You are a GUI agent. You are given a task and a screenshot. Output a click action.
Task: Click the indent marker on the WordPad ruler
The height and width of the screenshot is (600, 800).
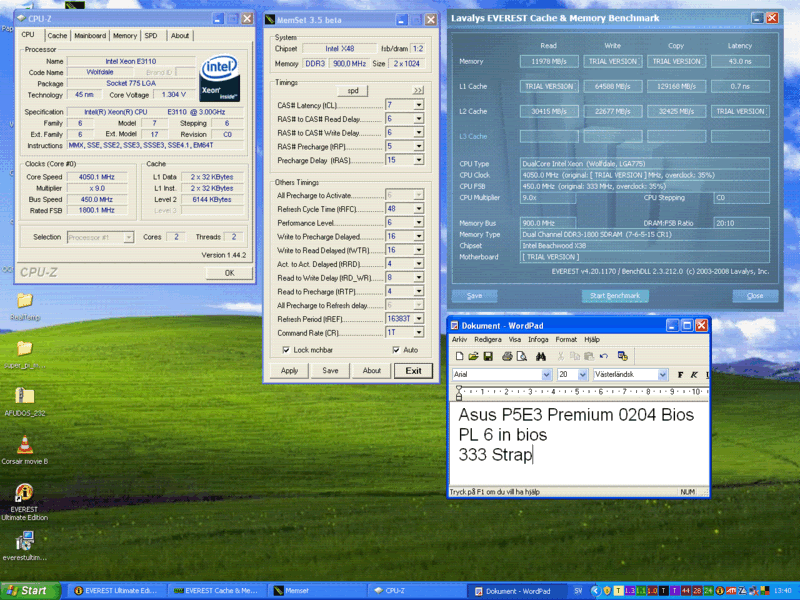coord(459,392)
